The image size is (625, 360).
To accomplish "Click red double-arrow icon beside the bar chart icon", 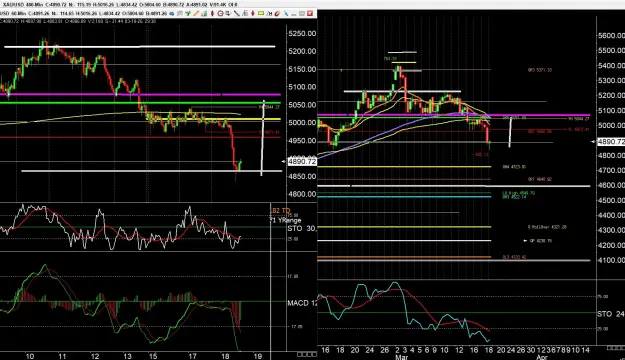I will coord(212,14).
